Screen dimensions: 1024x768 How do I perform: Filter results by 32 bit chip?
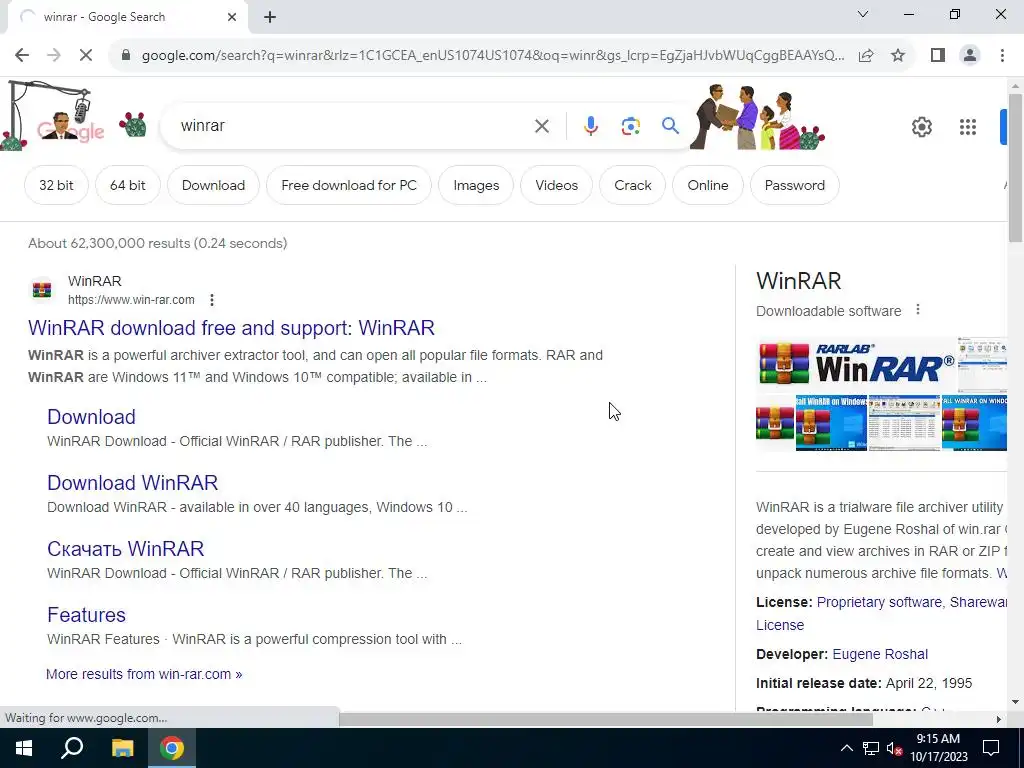(x=56, y=185)
